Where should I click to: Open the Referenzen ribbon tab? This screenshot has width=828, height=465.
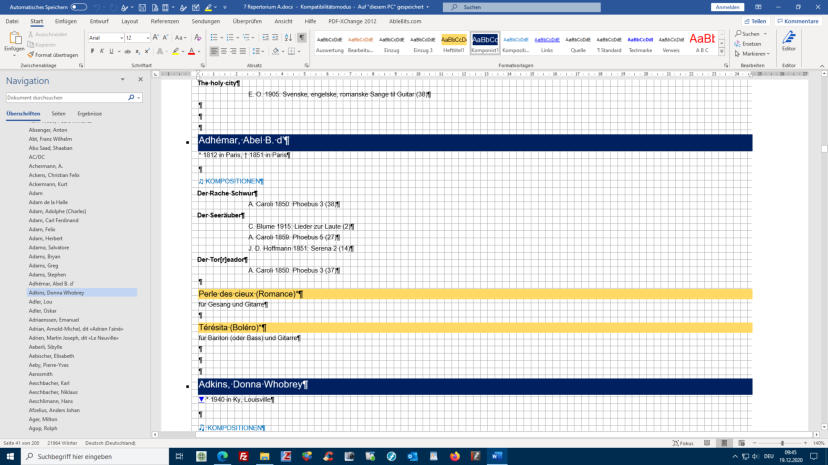click(165, 20)
